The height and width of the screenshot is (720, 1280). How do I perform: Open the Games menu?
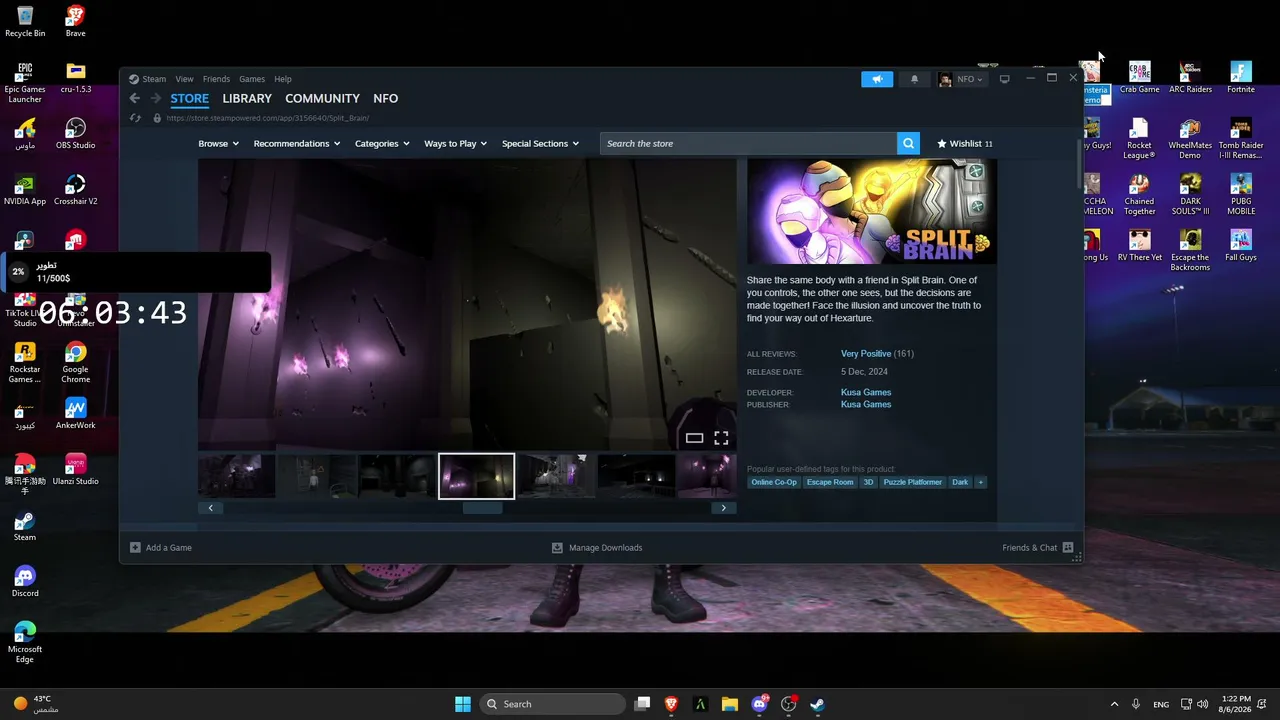click(252, 79)
